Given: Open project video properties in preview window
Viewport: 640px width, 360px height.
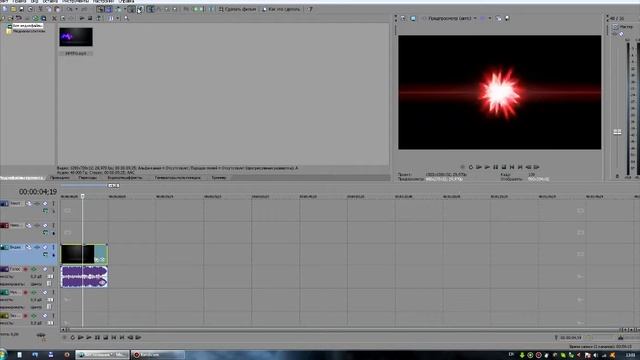Looking at the screenshot, I should 403,18.
